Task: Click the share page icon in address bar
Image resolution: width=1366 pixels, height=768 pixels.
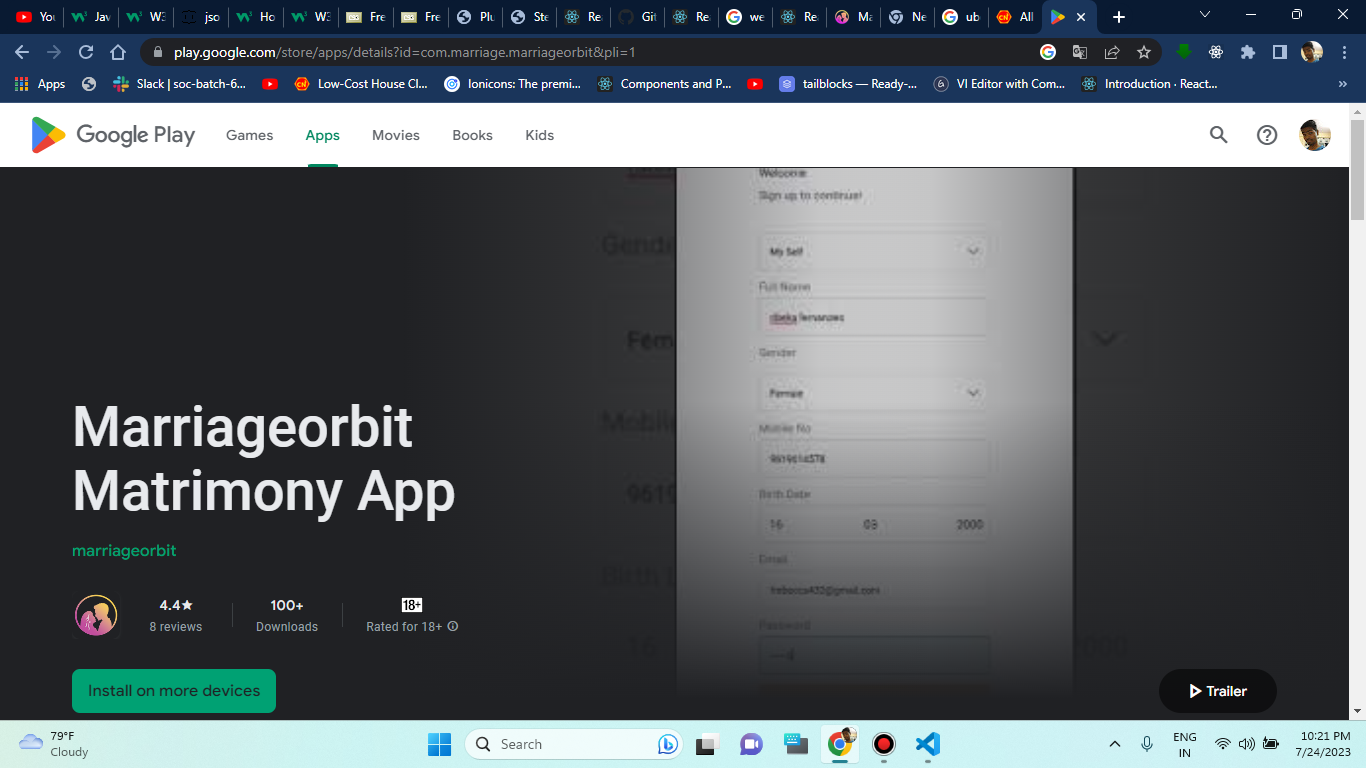Action: (1112, 52)
